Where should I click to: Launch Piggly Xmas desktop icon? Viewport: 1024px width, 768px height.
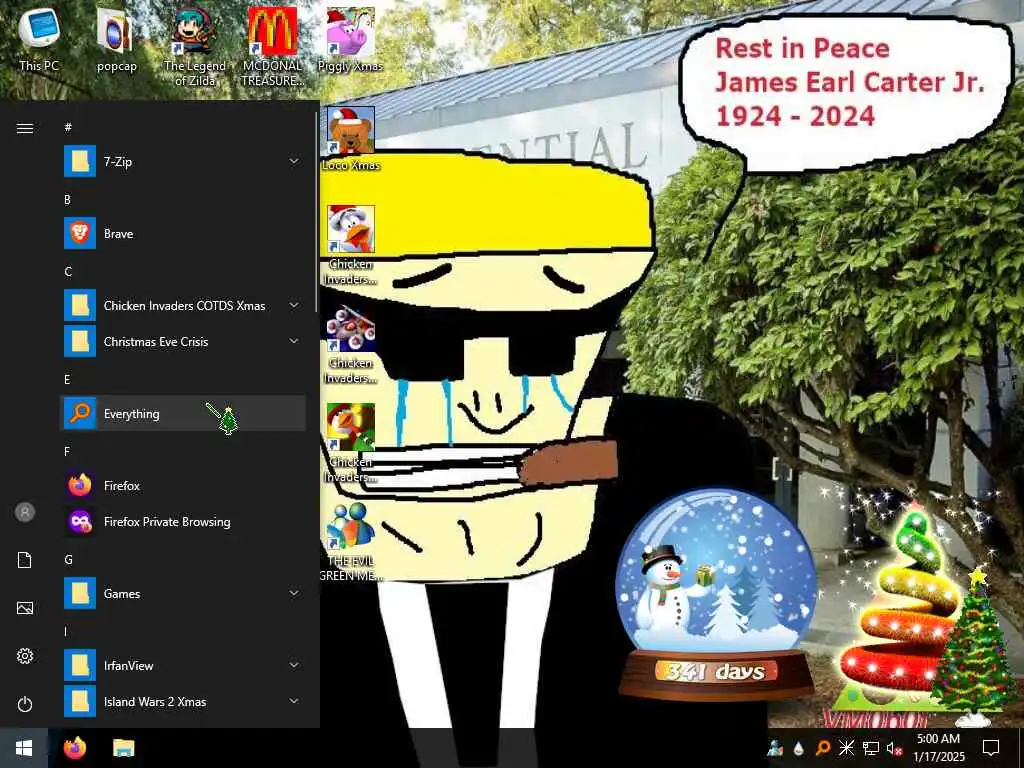tap(351, 39)
